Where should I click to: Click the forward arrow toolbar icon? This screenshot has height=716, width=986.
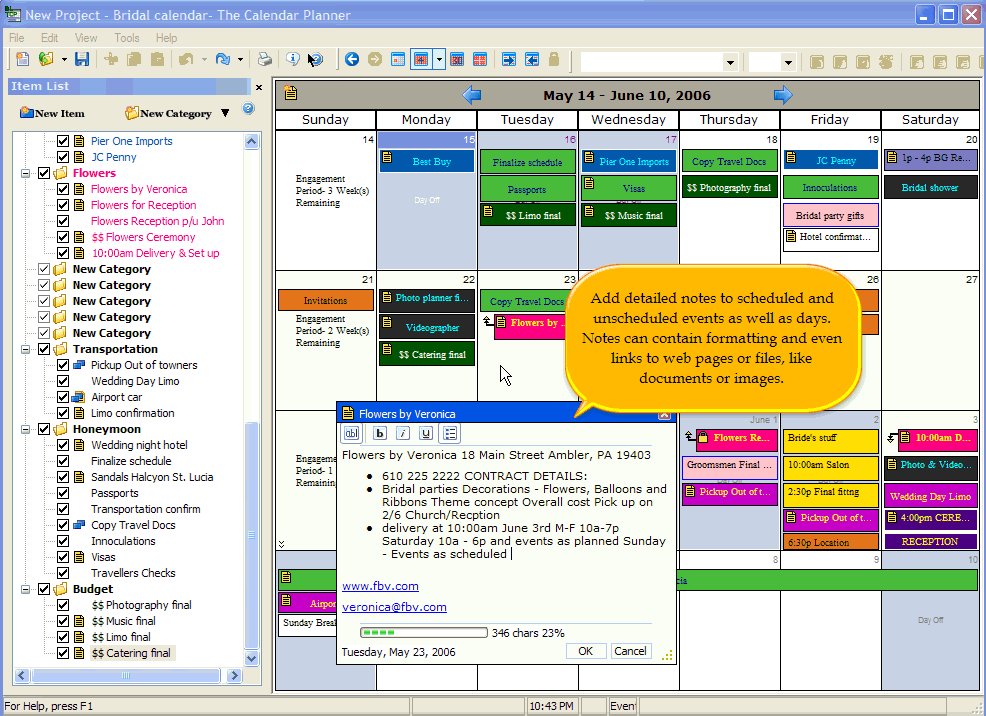375,60
